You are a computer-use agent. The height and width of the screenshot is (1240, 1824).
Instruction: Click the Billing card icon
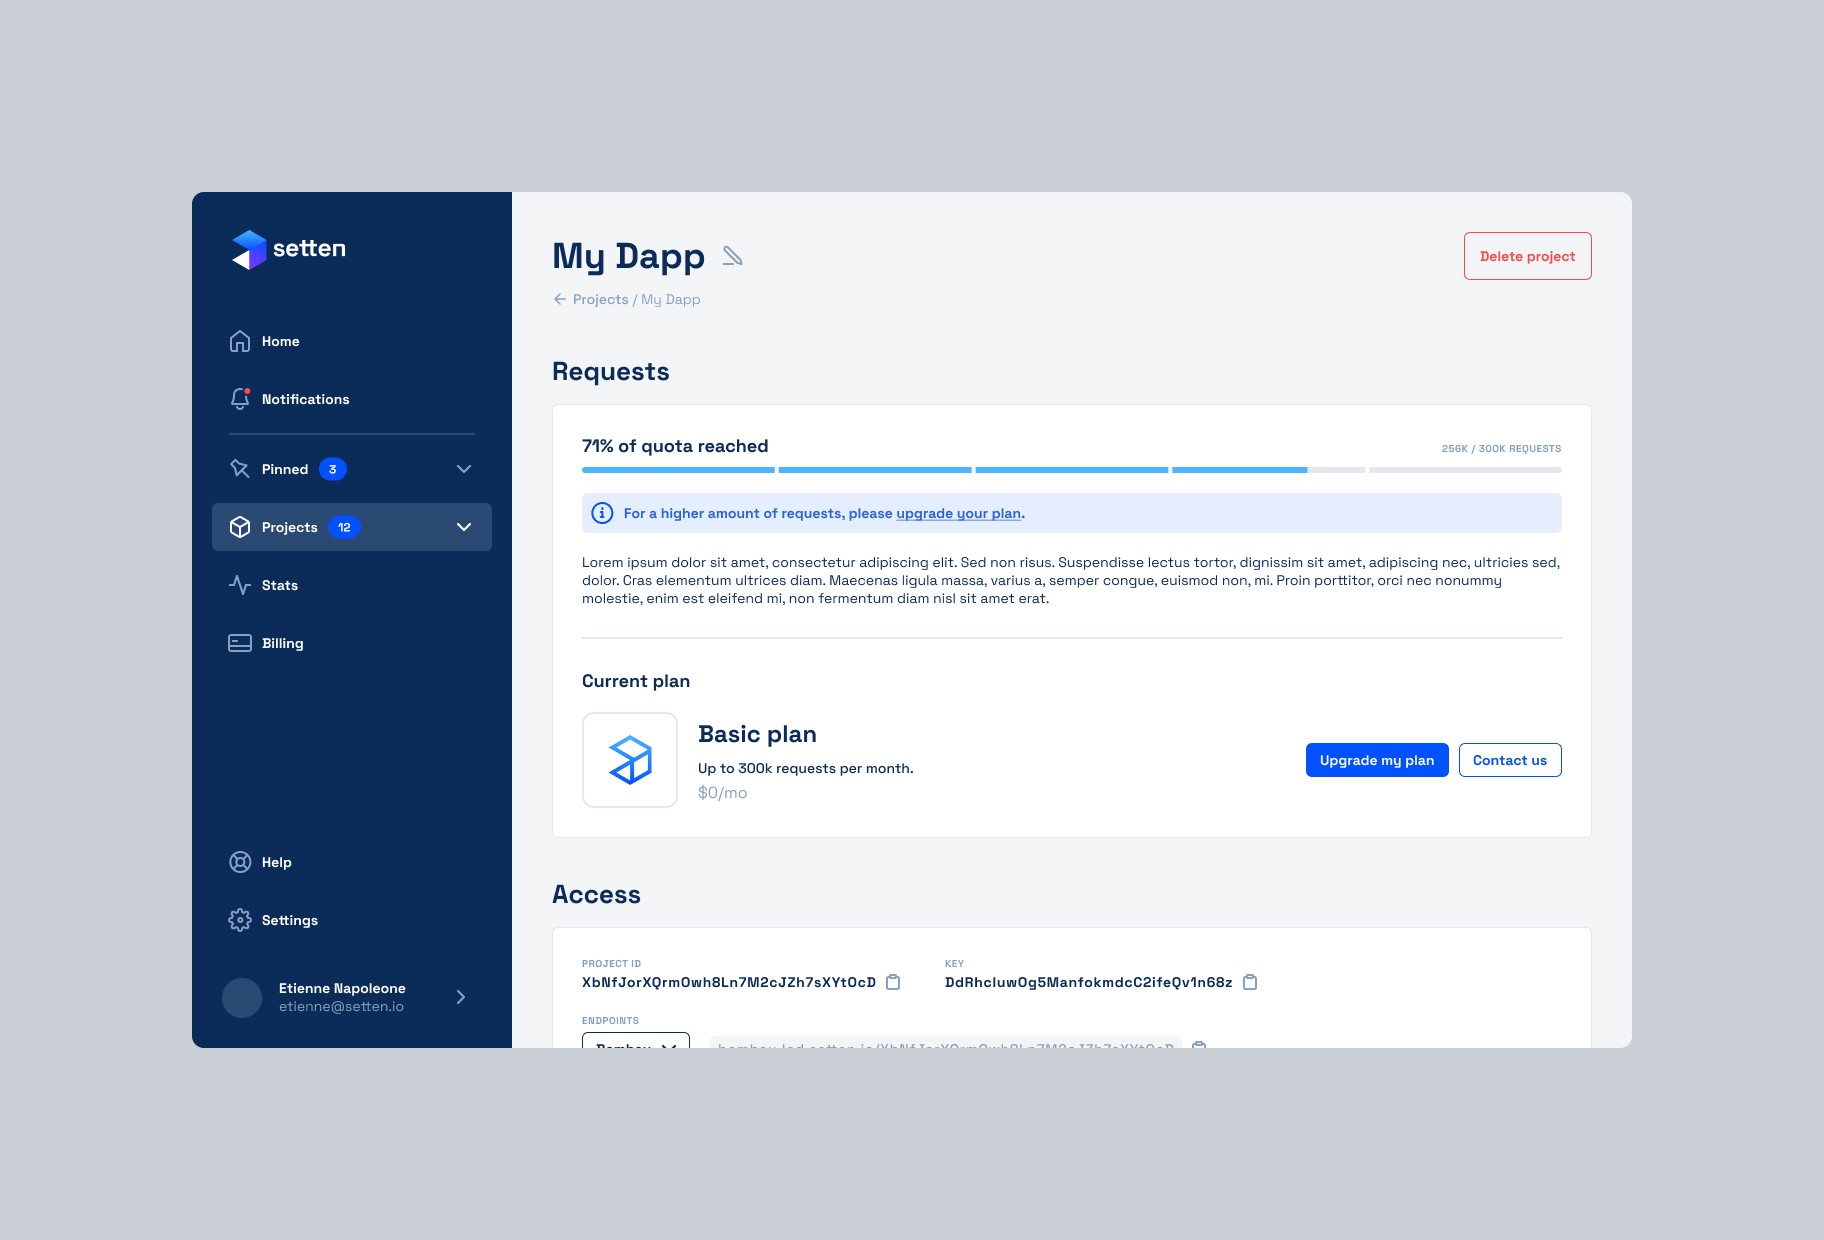pos(240,643)
